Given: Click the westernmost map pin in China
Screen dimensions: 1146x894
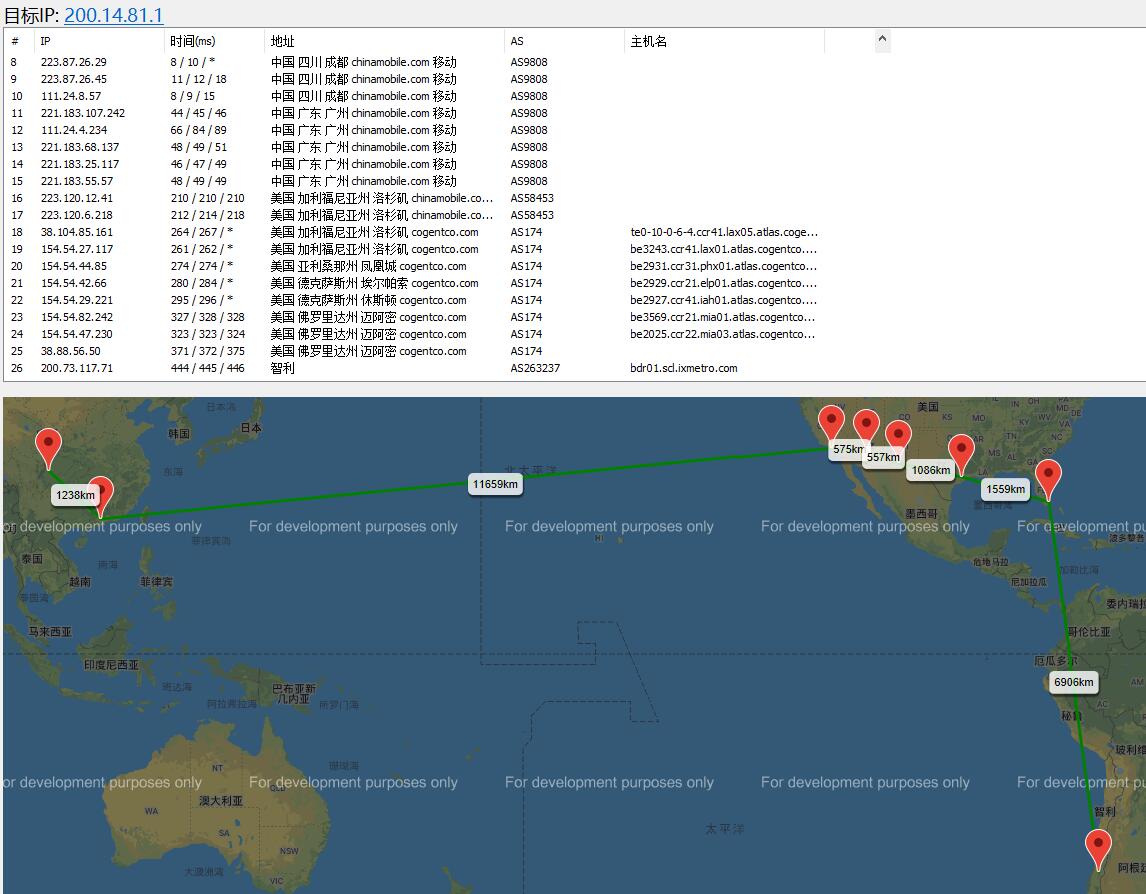Looking at the screenshot, I should point(48,448).
